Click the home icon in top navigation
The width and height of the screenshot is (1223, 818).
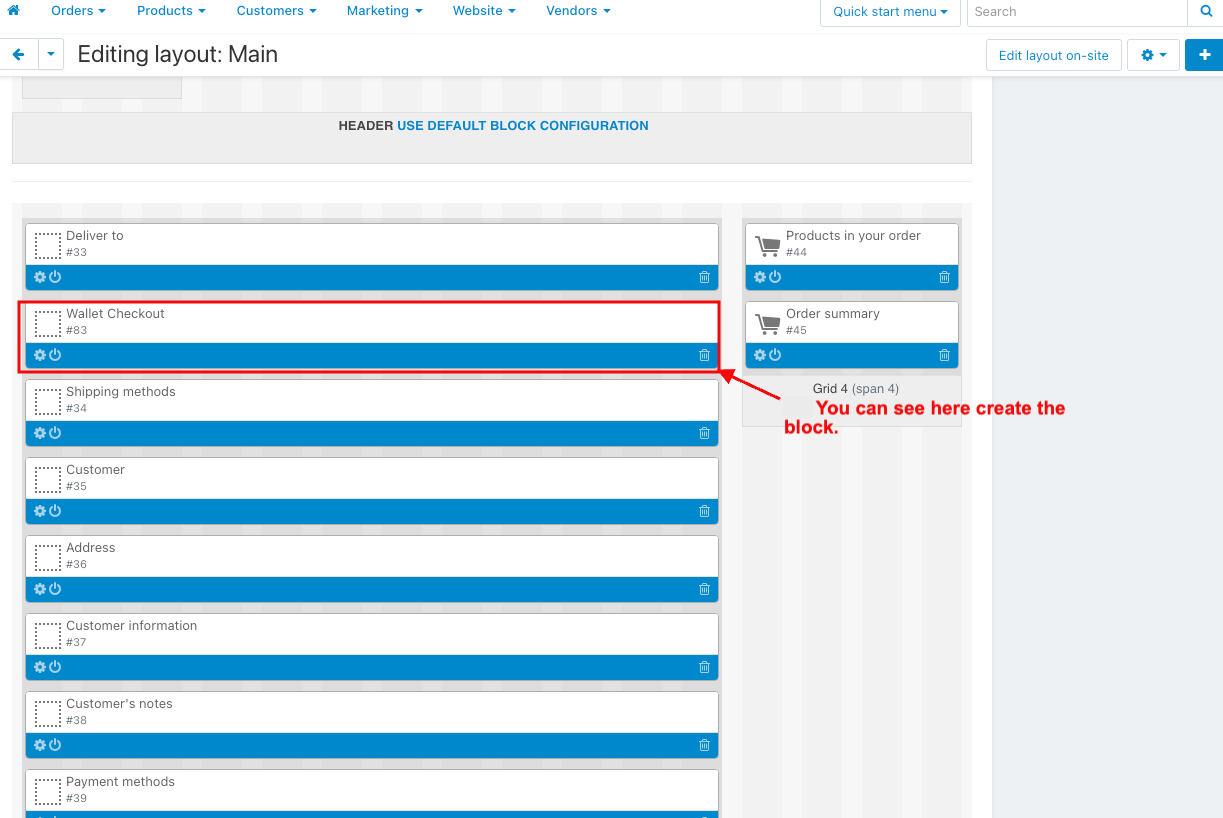(14, 11)
